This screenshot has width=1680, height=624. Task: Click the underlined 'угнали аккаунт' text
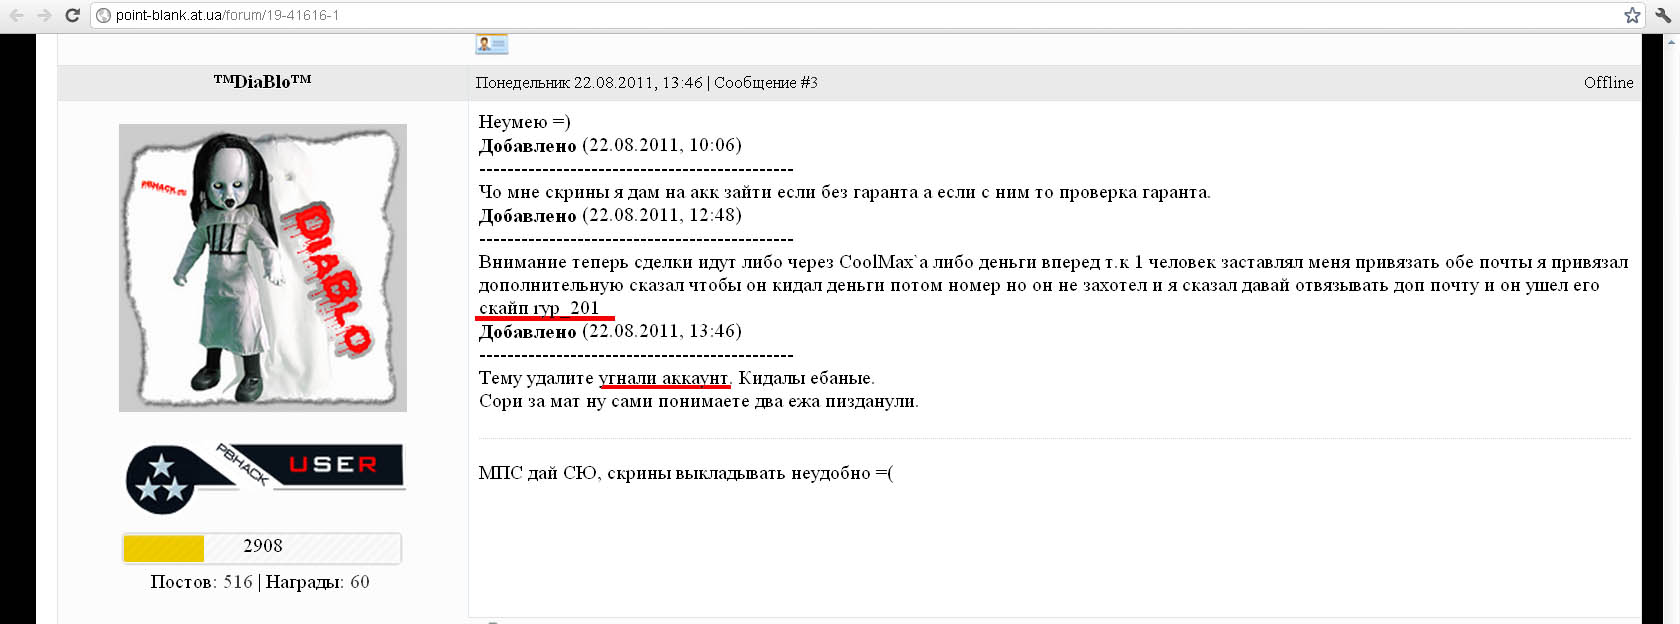664,378
